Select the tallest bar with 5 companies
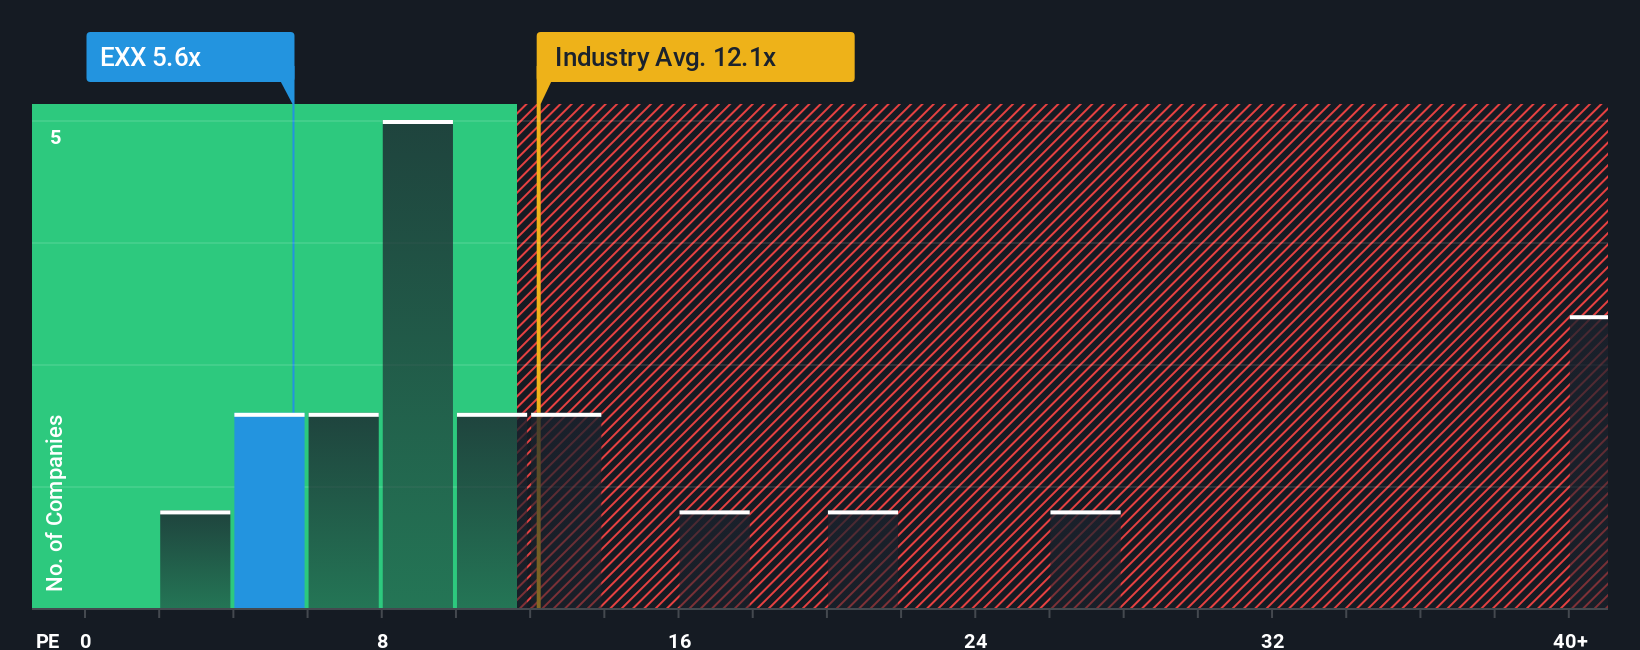 (418, 364)
